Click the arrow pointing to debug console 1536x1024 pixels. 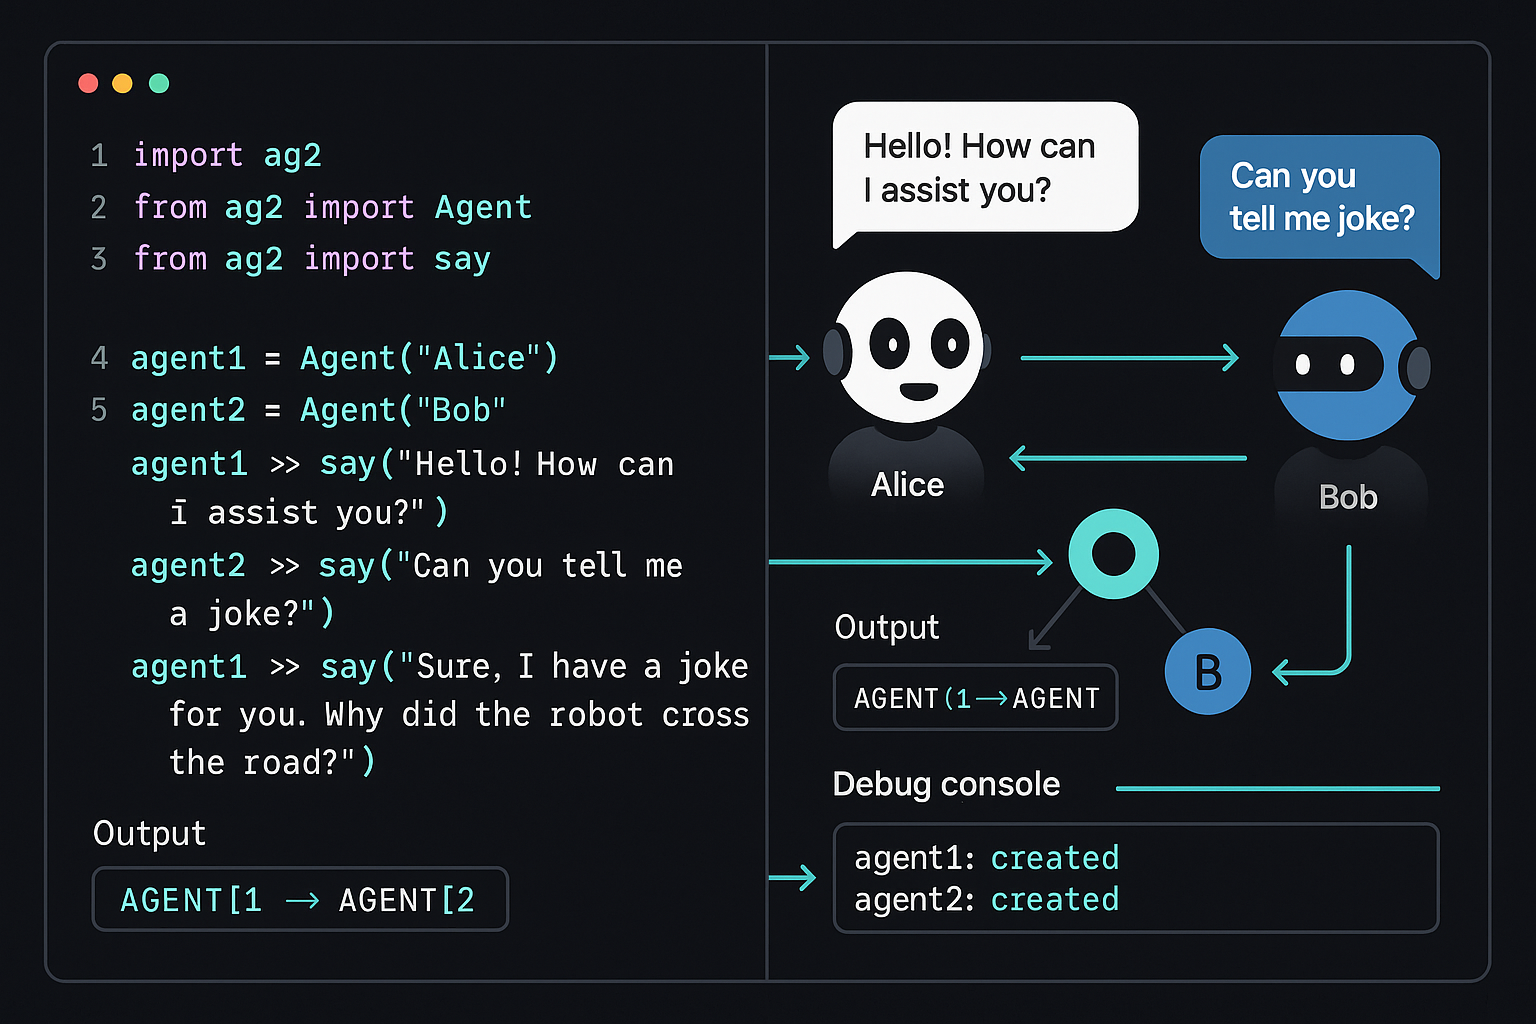(792, 878)
